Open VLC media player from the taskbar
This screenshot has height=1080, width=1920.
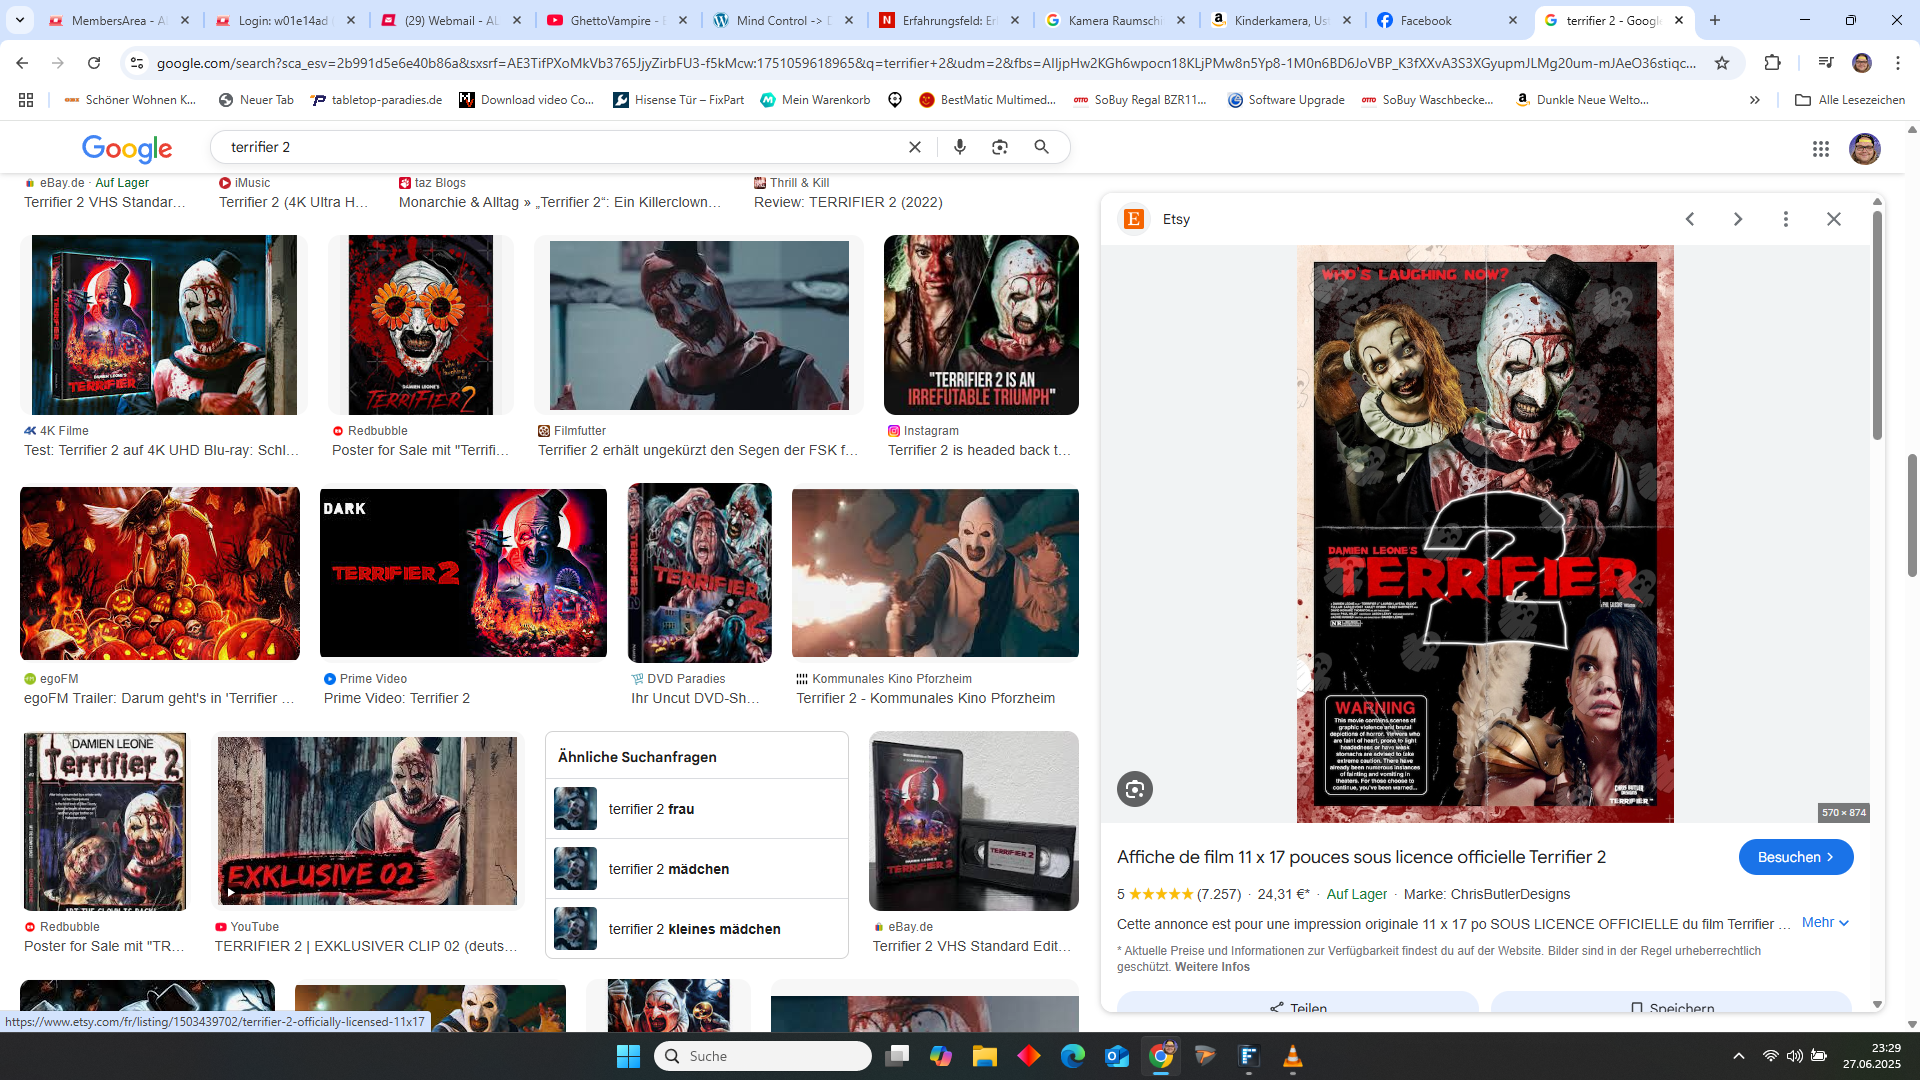[1293, 1056]
